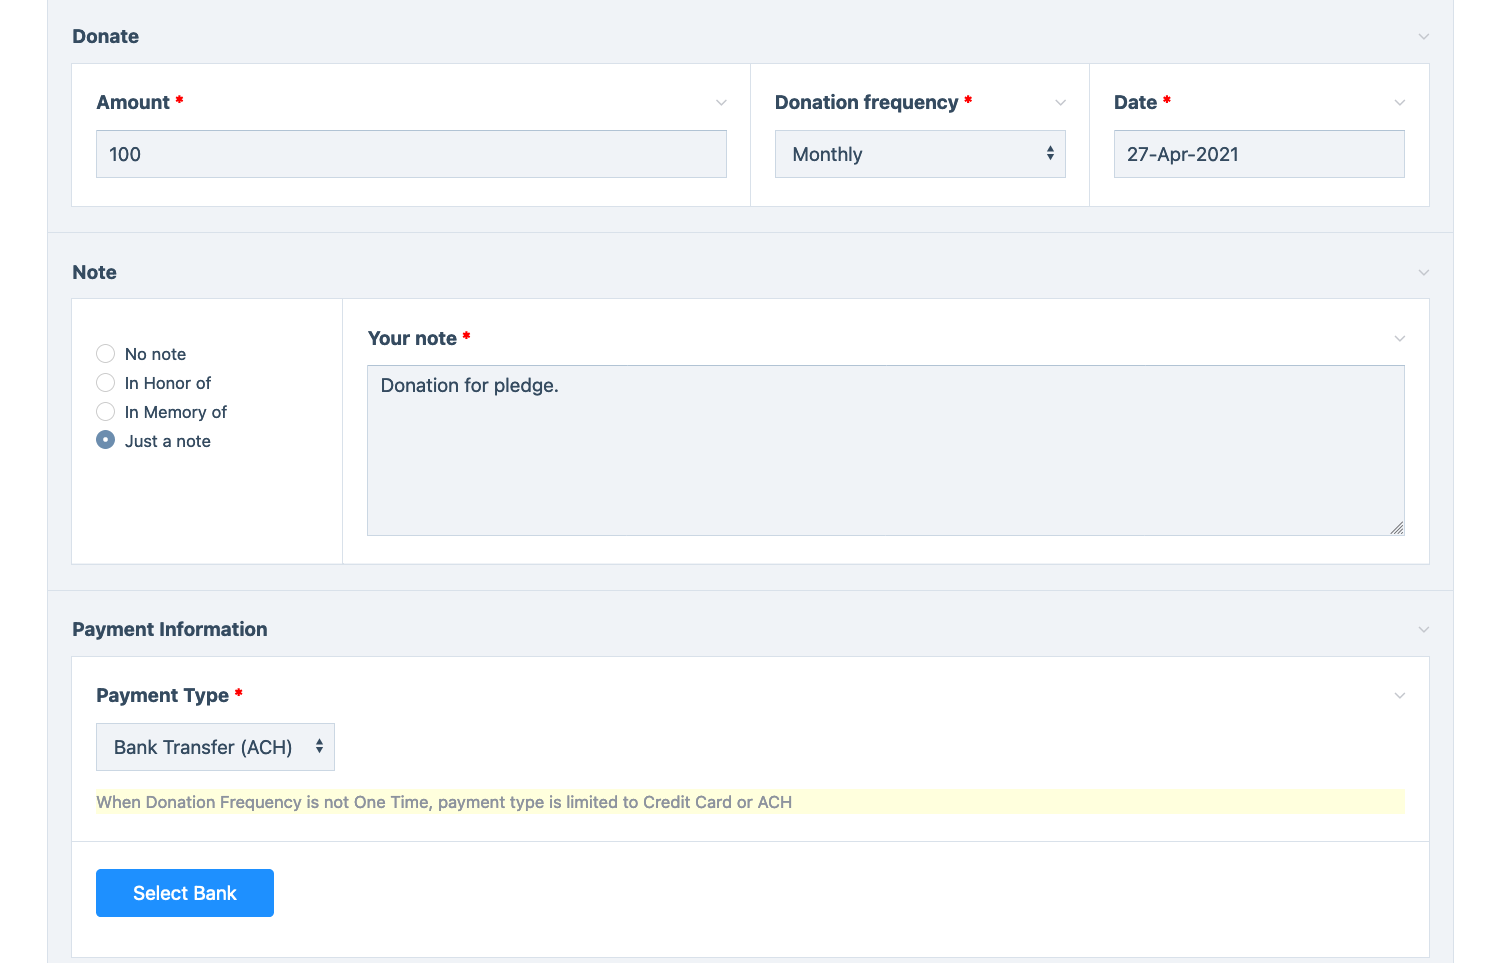Open the Donation frequency Monthly dropdown
The image size is (1501, 963).
point(919,154)
